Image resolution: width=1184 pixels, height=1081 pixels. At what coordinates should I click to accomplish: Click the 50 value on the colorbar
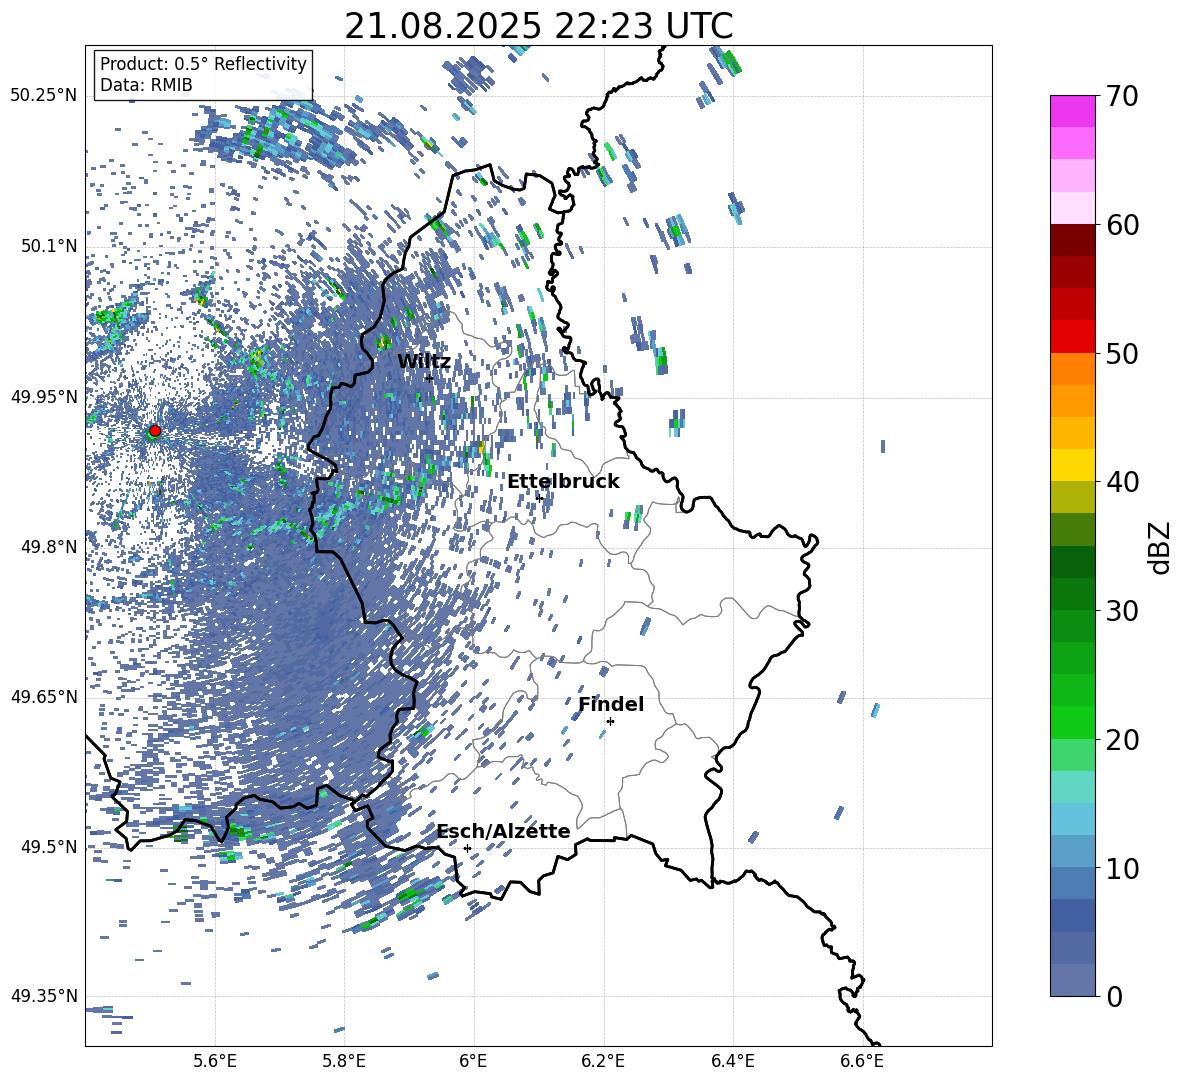[1122, 353]
